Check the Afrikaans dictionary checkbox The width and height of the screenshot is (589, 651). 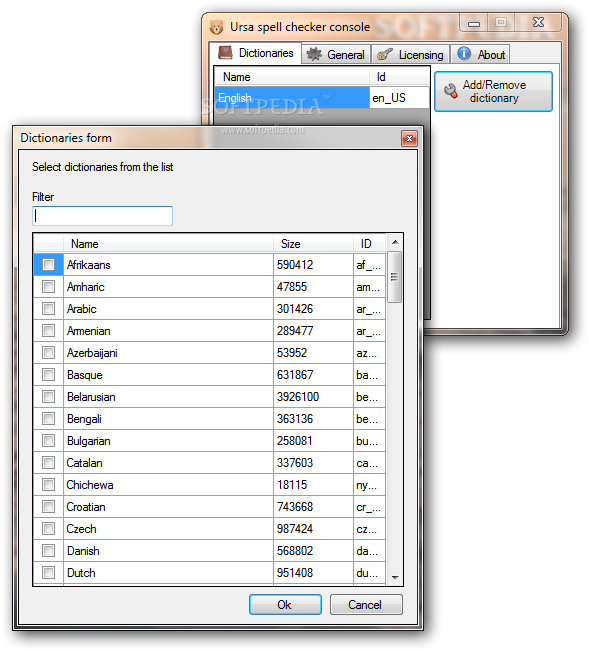49,264
